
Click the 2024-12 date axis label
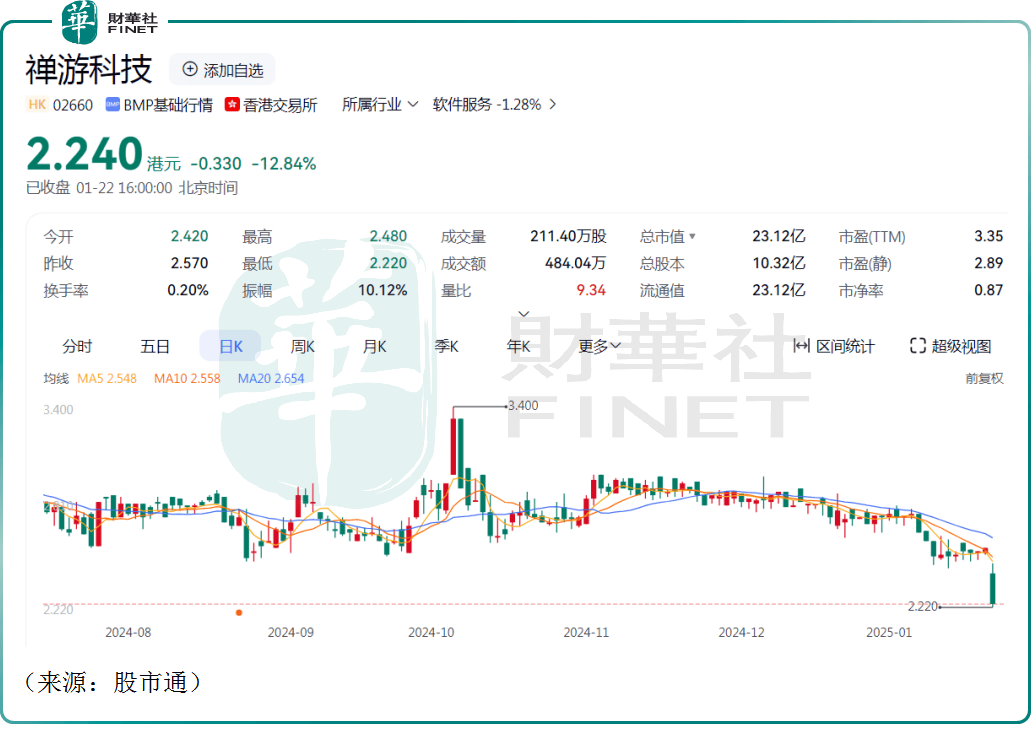tap(741, 632)
